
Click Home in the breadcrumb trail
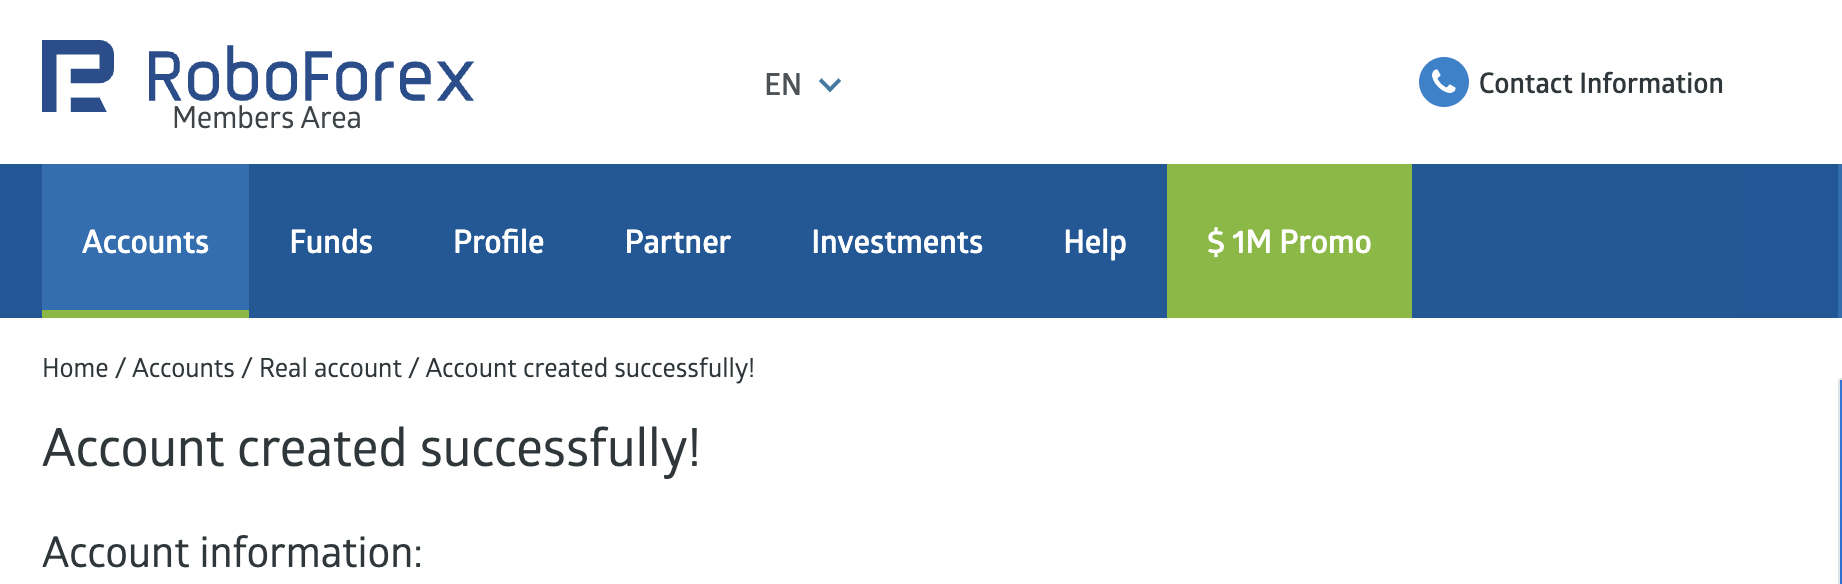(75, 368)
